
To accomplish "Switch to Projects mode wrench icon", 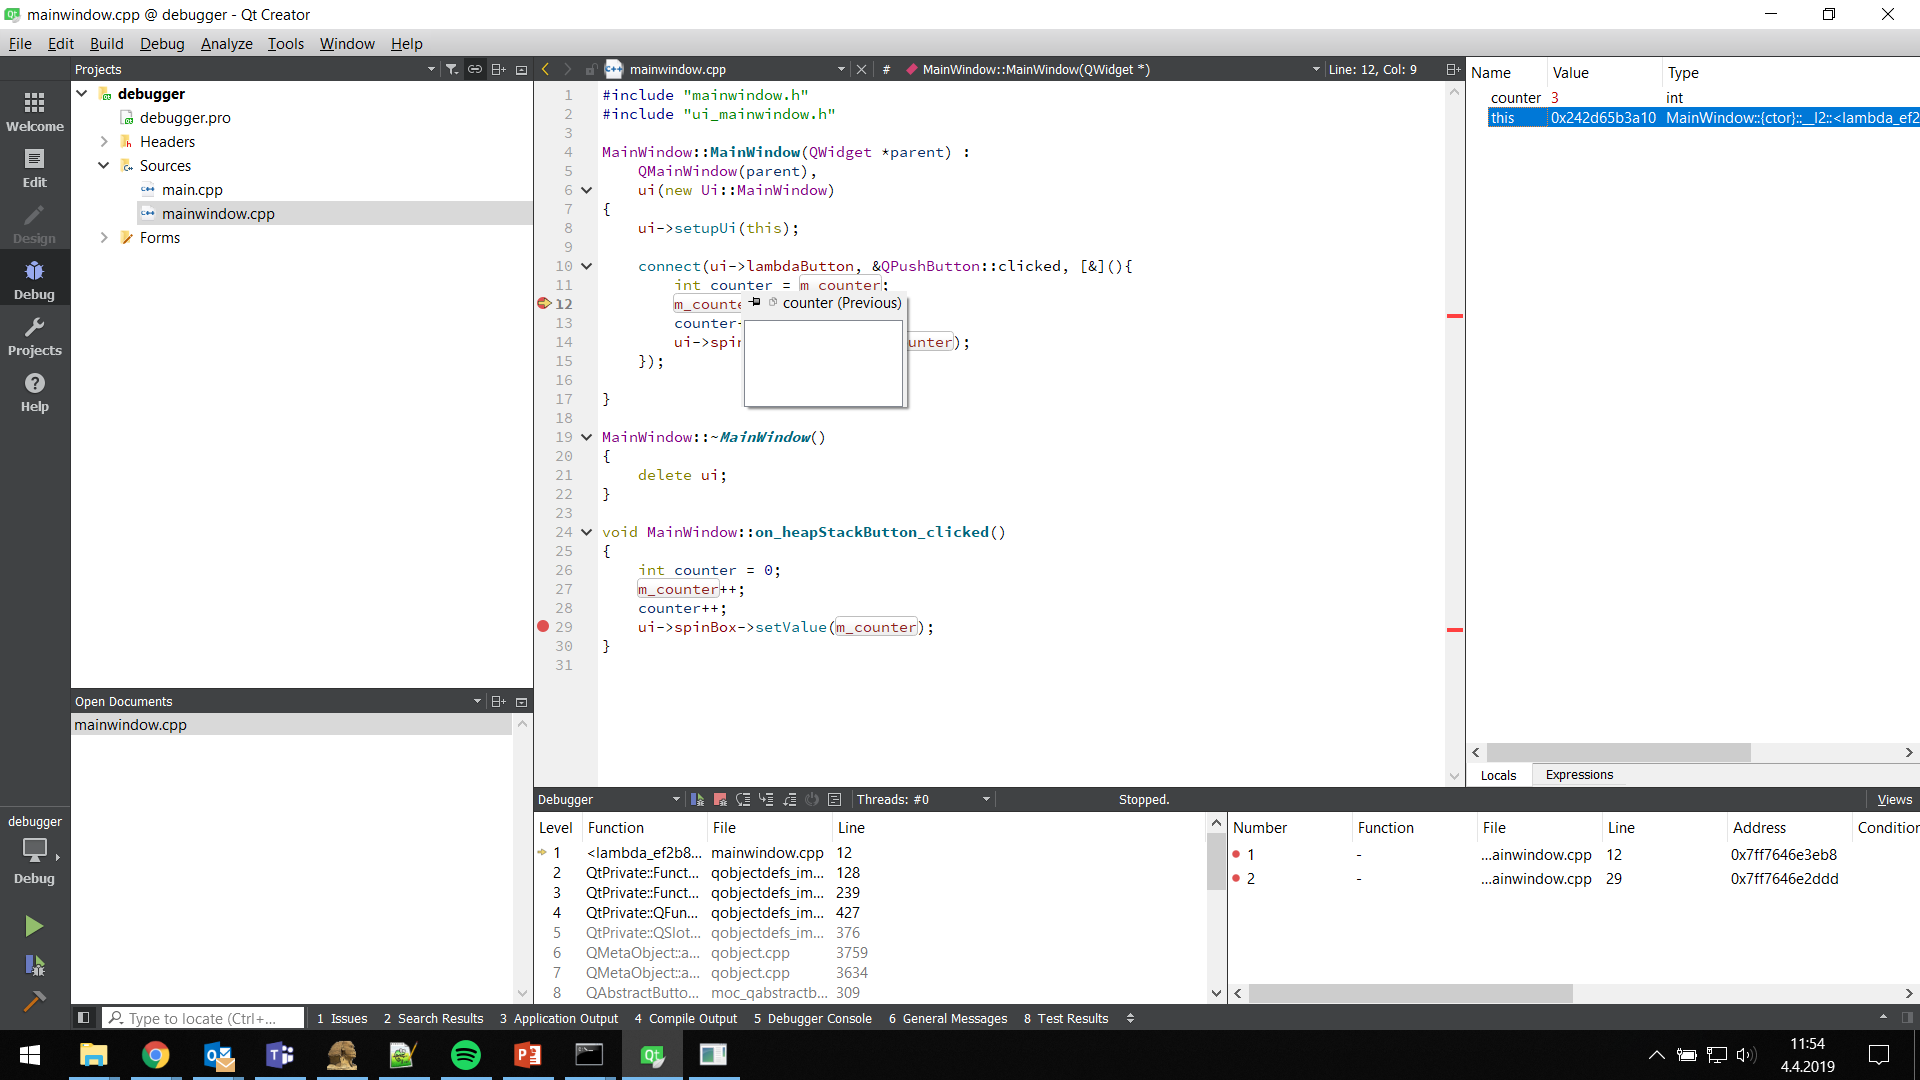I will coord(34,337).
